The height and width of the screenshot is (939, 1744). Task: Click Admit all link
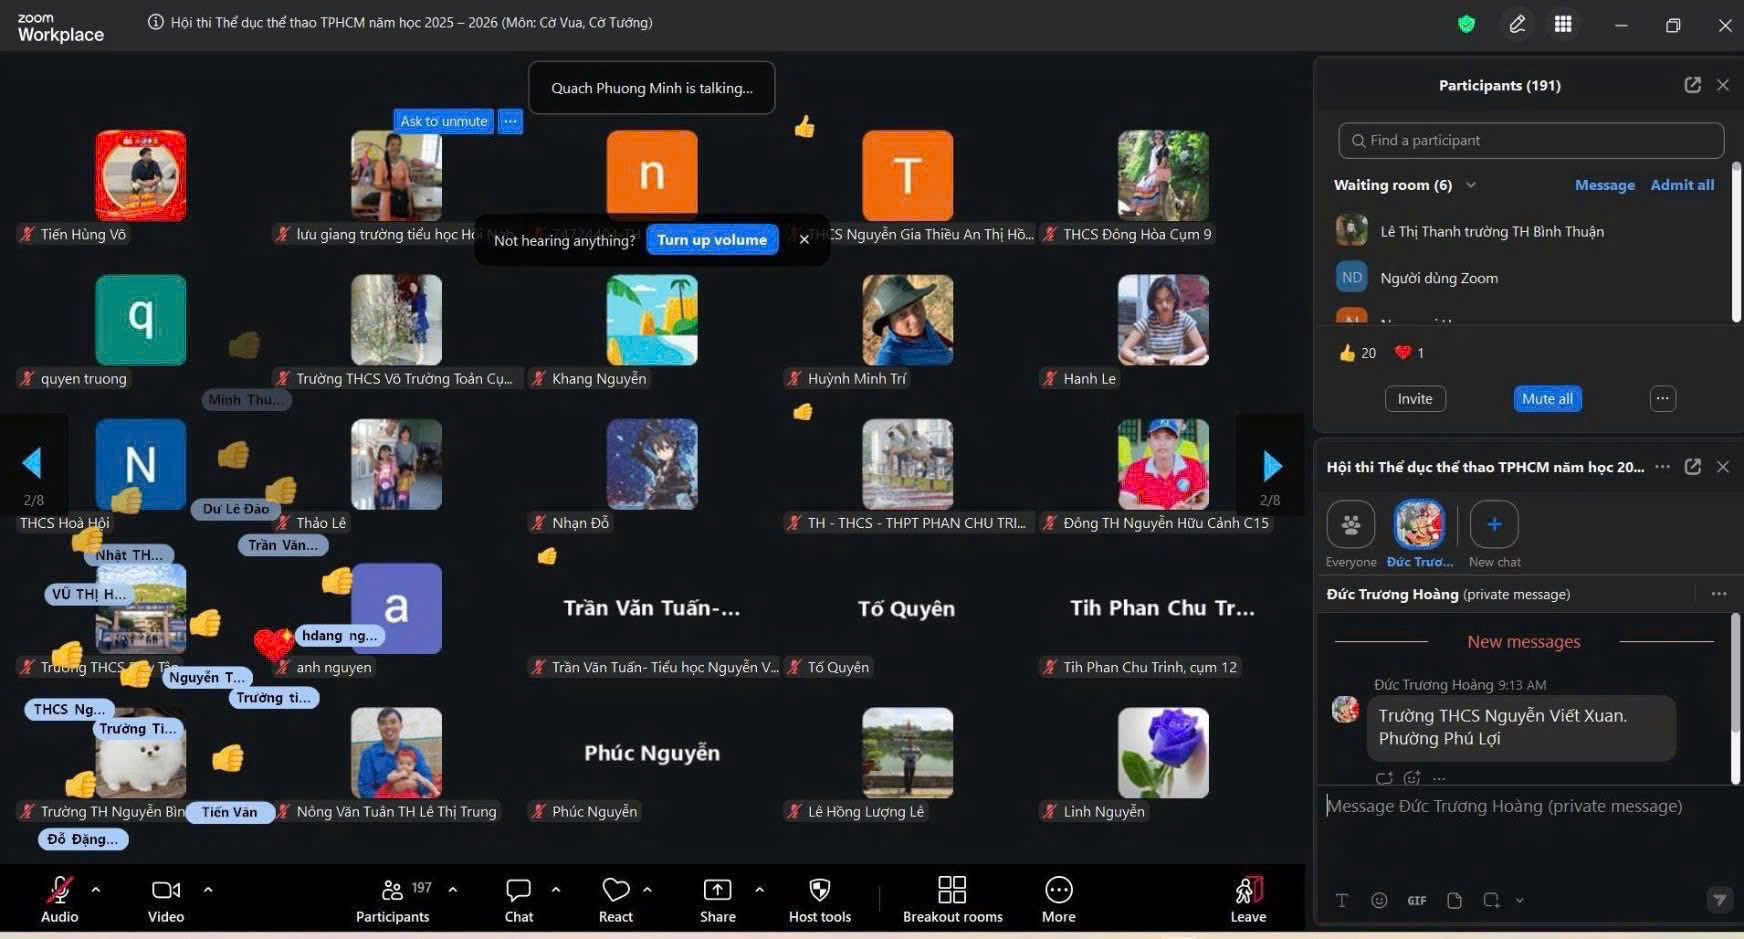[x=1682, y=185]
